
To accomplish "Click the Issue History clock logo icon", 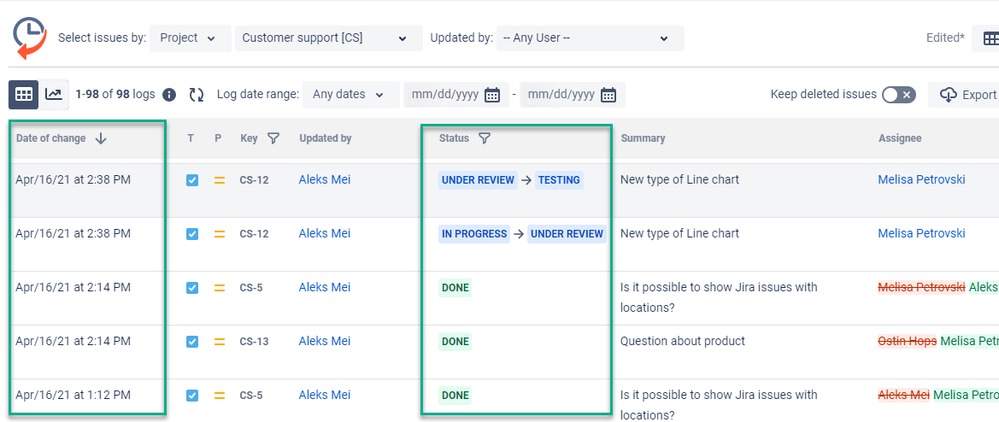I will click(30, 38).
